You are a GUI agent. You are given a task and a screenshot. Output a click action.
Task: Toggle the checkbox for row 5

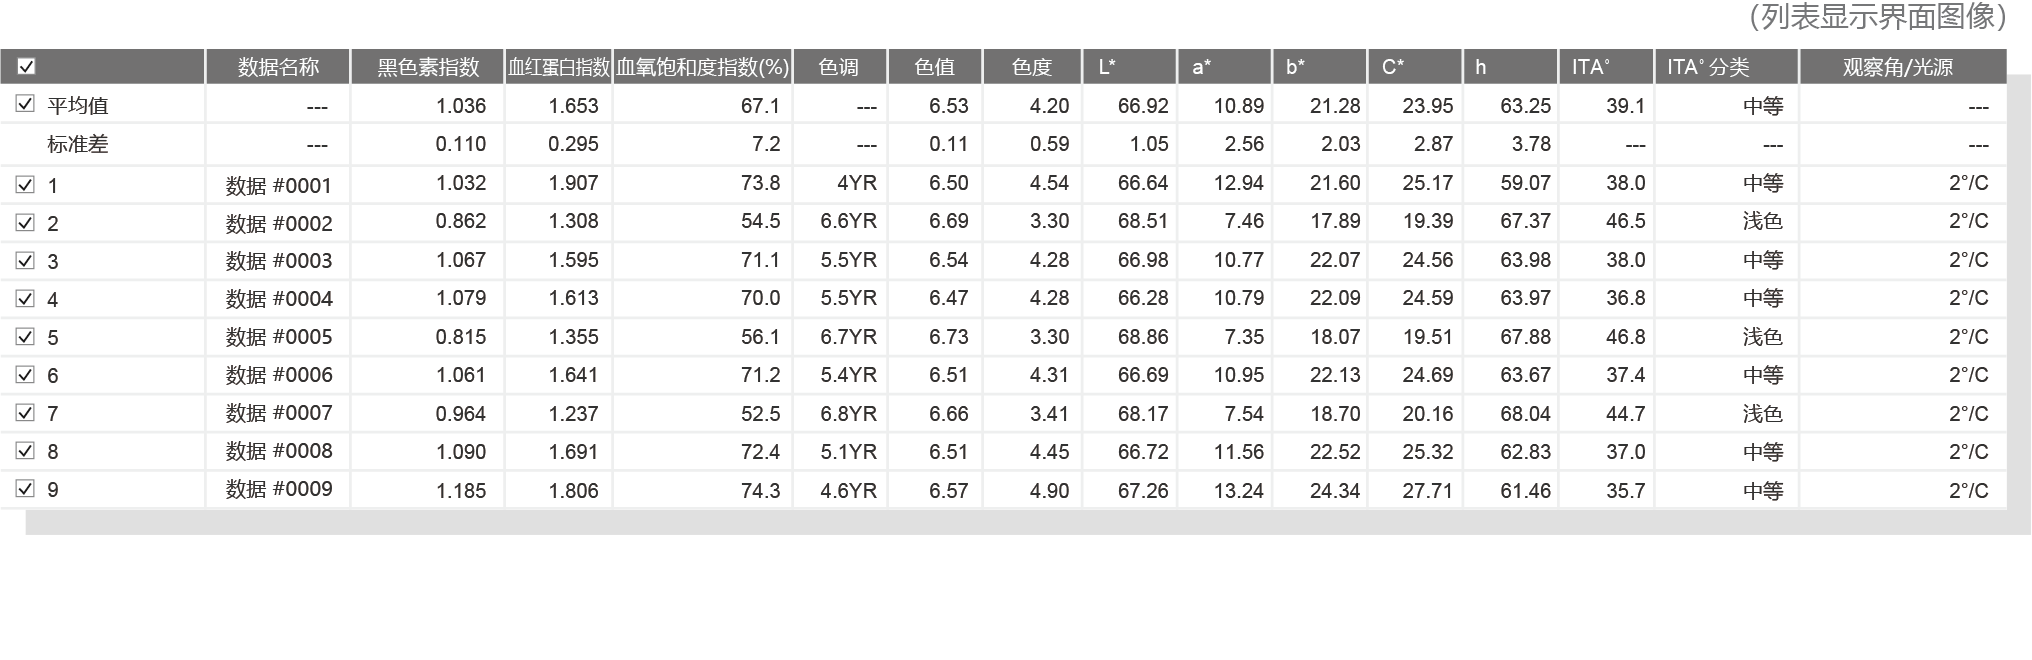pyautogui.click(x=26, y=337)
